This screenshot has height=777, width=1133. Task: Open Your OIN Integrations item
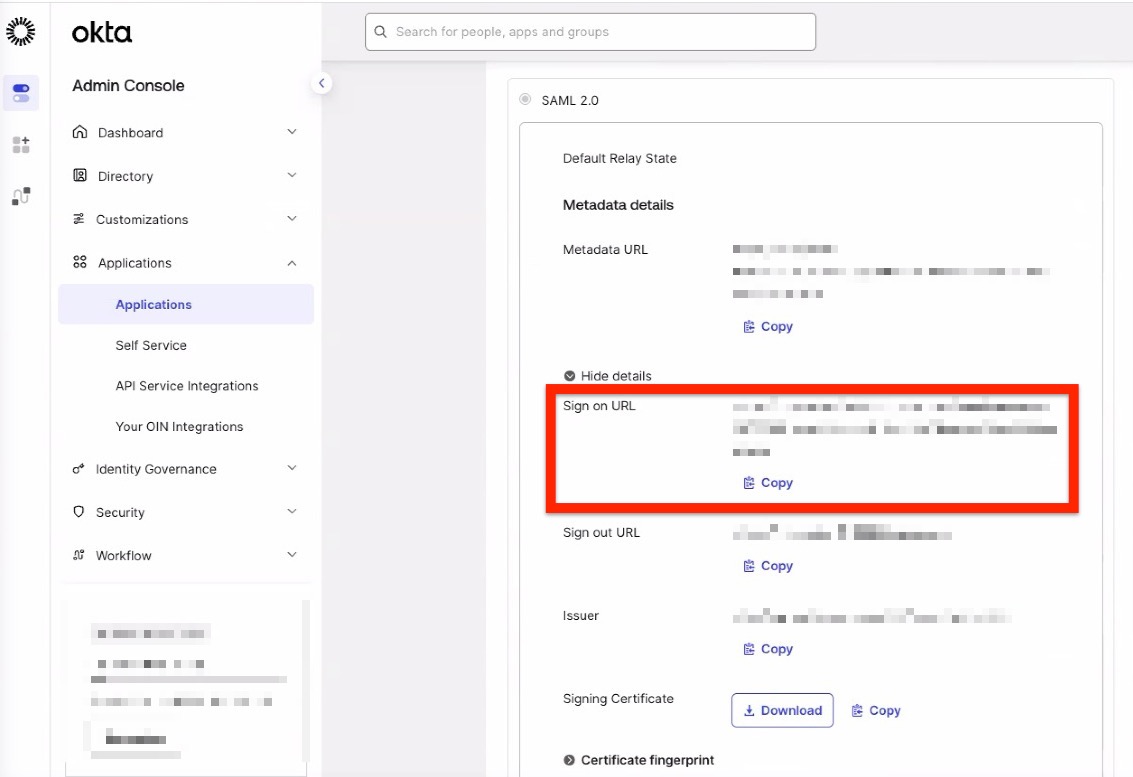[179, 426]
